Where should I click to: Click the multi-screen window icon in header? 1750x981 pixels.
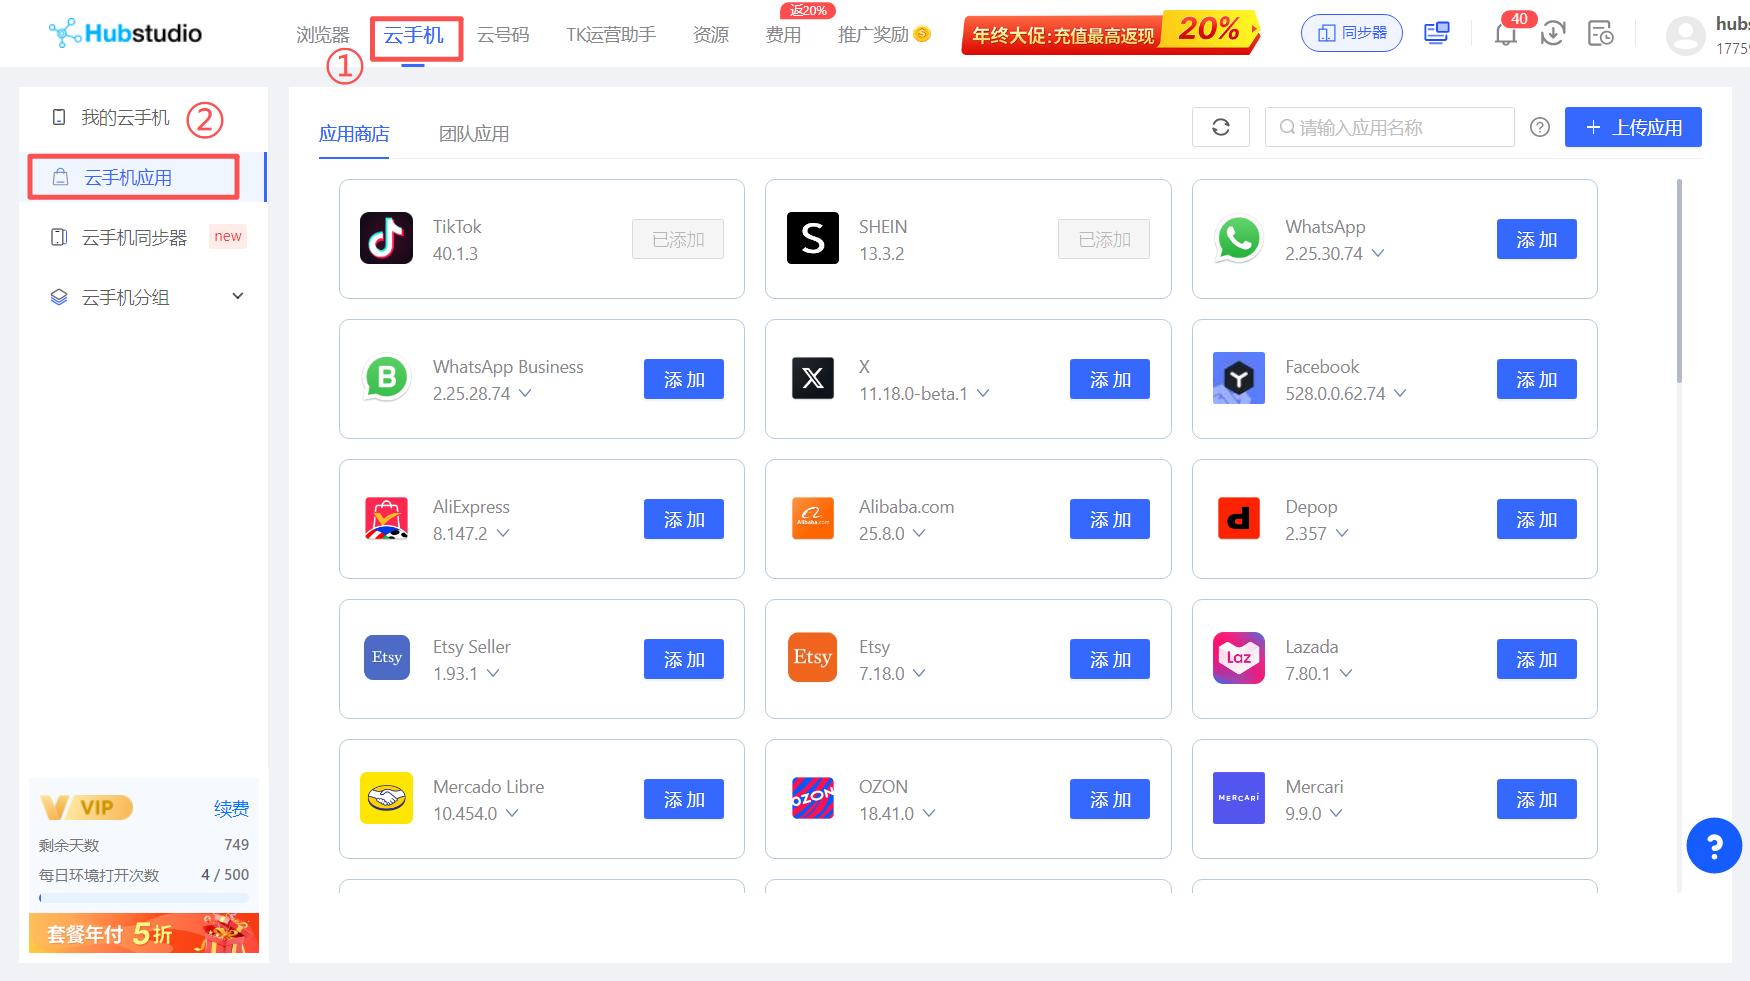click(1437, 33)
